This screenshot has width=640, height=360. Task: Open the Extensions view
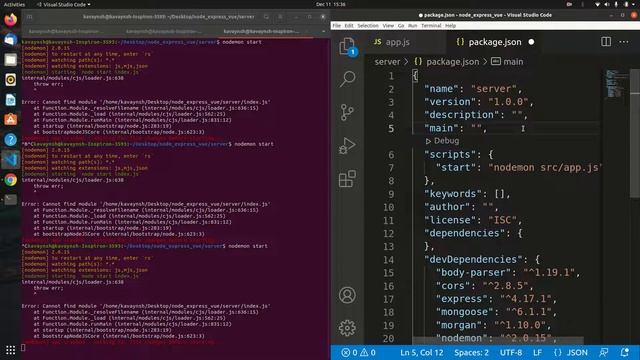tap(347, 179)
